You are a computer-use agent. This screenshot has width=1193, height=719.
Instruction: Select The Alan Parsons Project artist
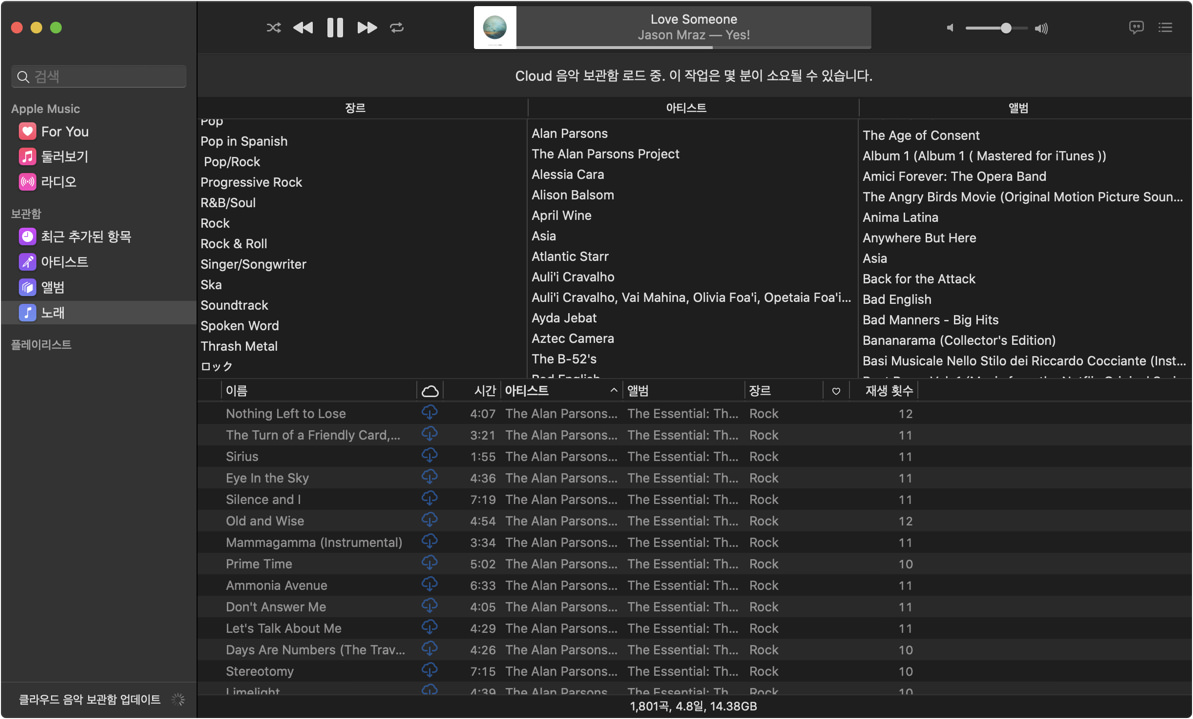[606, 154]
